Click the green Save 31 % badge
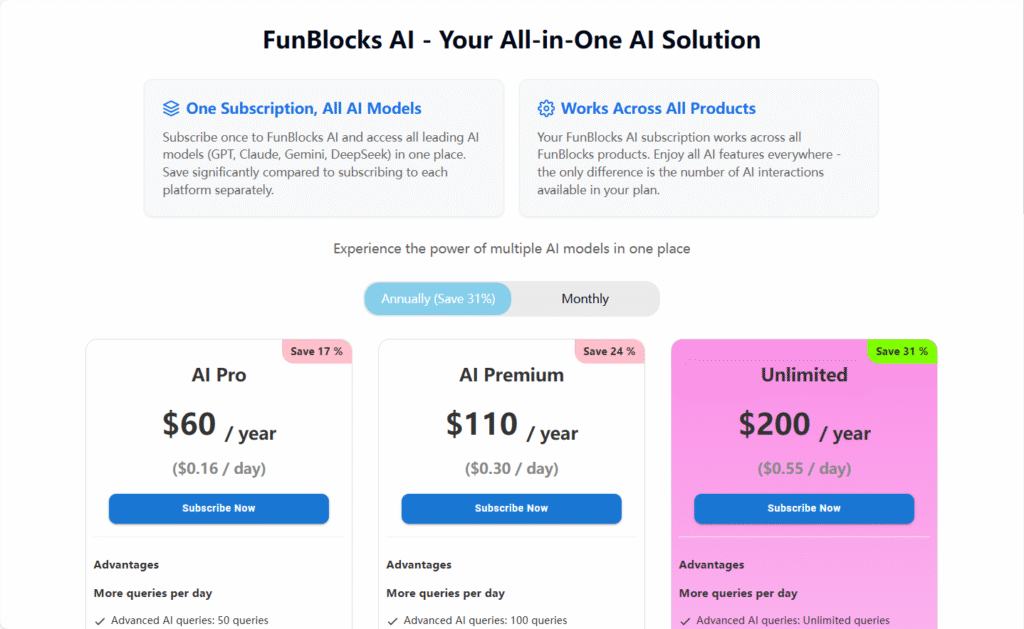Image resolution: width=1024 pixels, height=629 pixels. (x=902, y=351)
